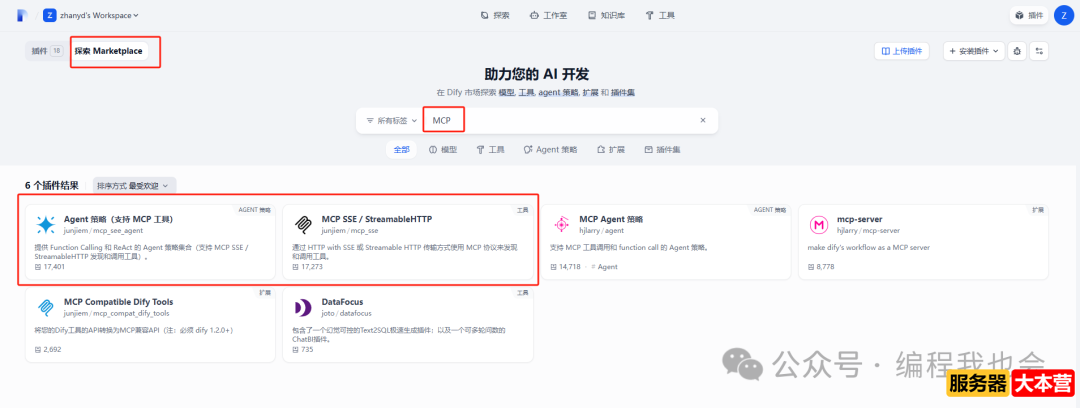
Task: Click the MCP SSE / StreamableHTTP plugin icon
Action: coord(303,225)
